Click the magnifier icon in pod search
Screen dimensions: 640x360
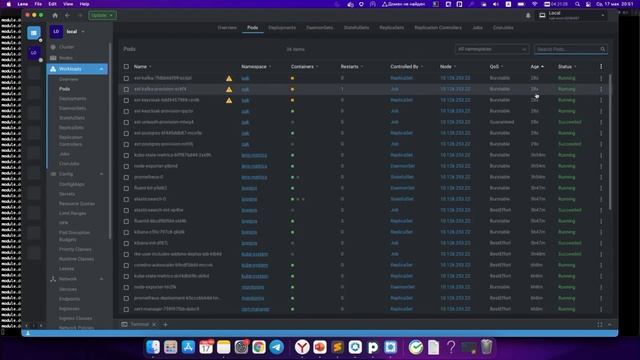point(602,49)
